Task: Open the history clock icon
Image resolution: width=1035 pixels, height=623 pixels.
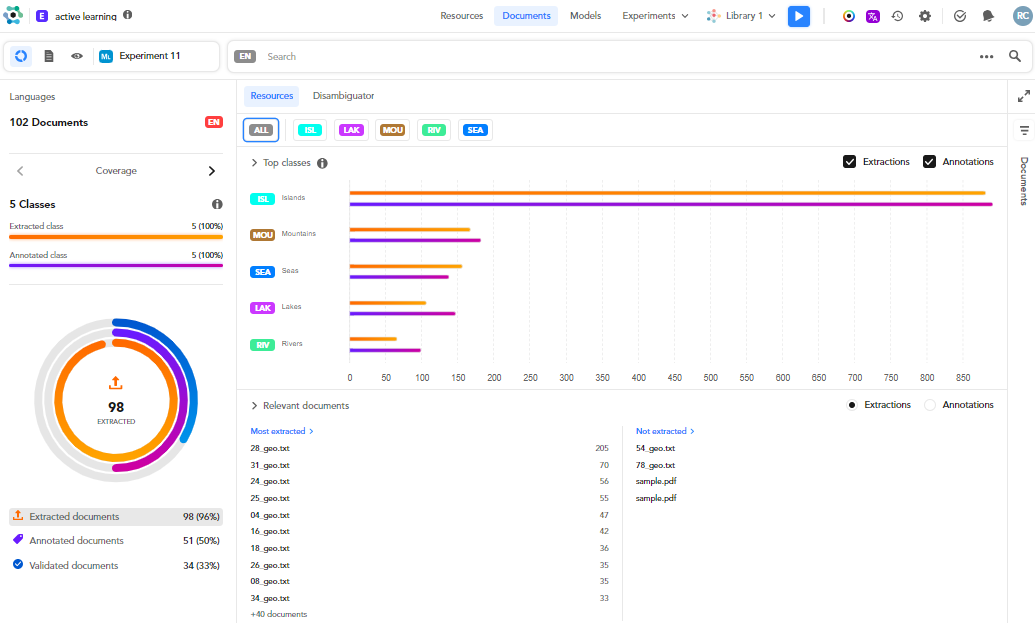Action: pyautogui.click(x=898, y=16)
